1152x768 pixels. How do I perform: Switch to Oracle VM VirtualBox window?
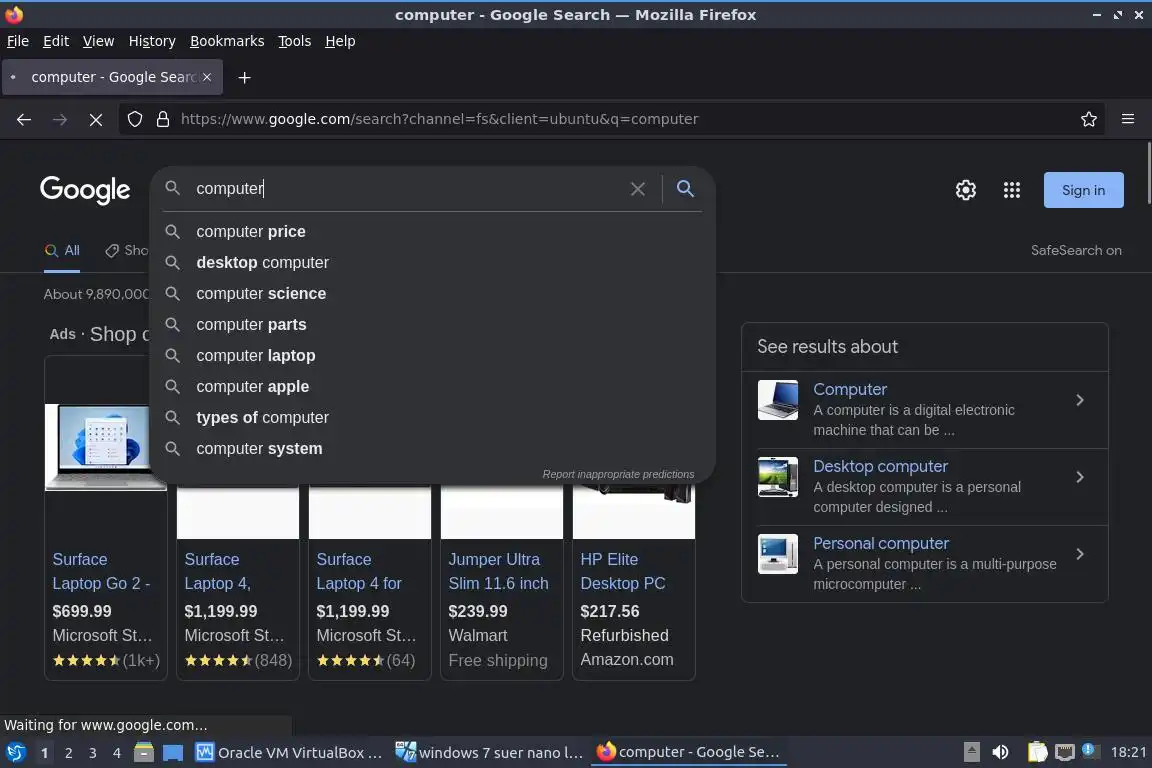(289, 753)
